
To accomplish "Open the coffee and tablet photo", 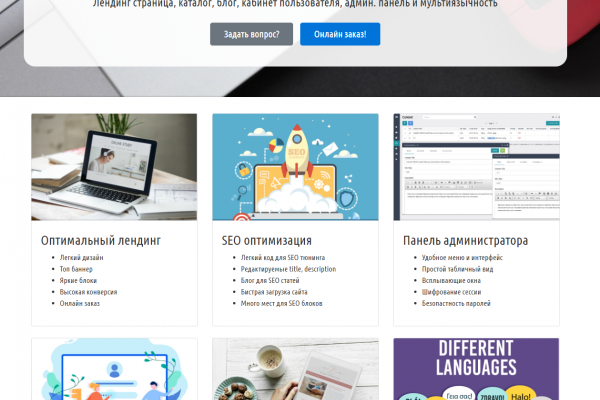I will (295, 369).
